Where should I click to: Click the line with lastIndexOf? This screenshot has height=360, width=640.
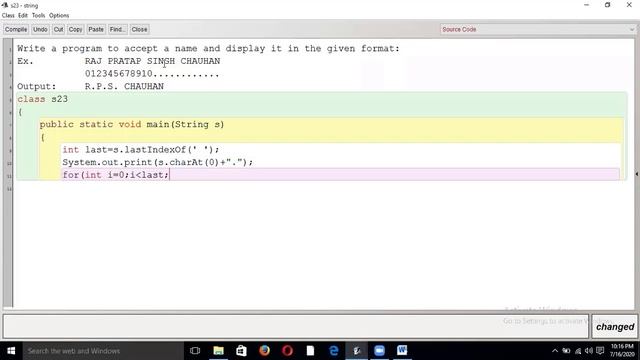(x=141, y=150)
